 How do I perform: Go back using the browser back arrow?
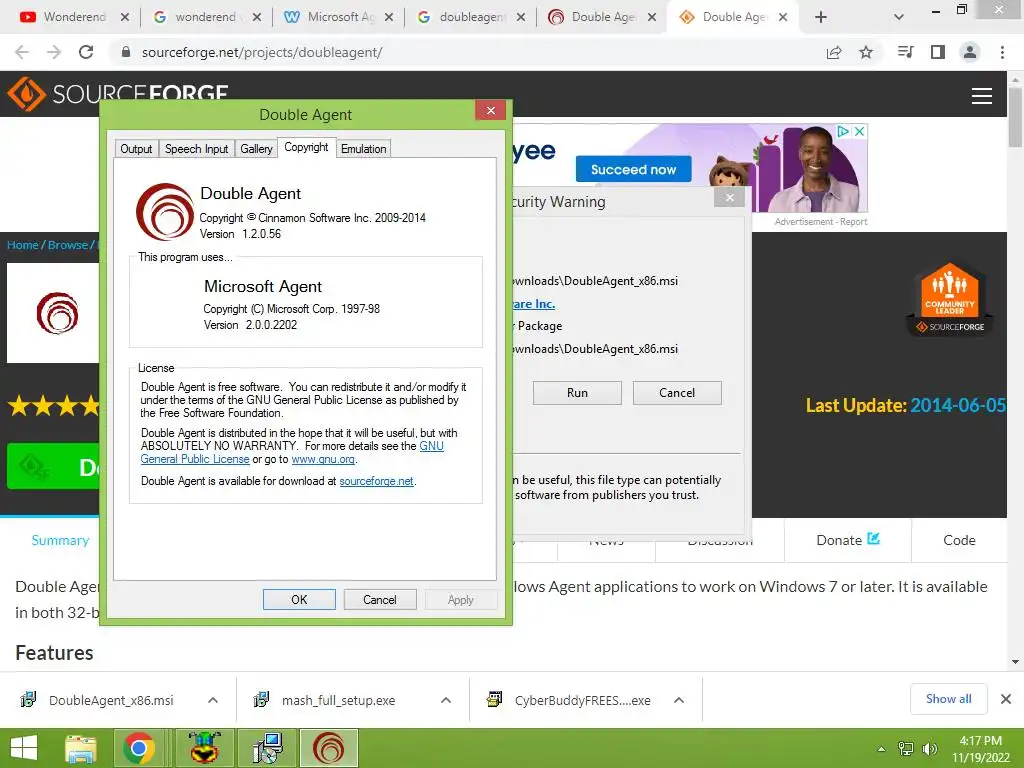coord(22,52)
